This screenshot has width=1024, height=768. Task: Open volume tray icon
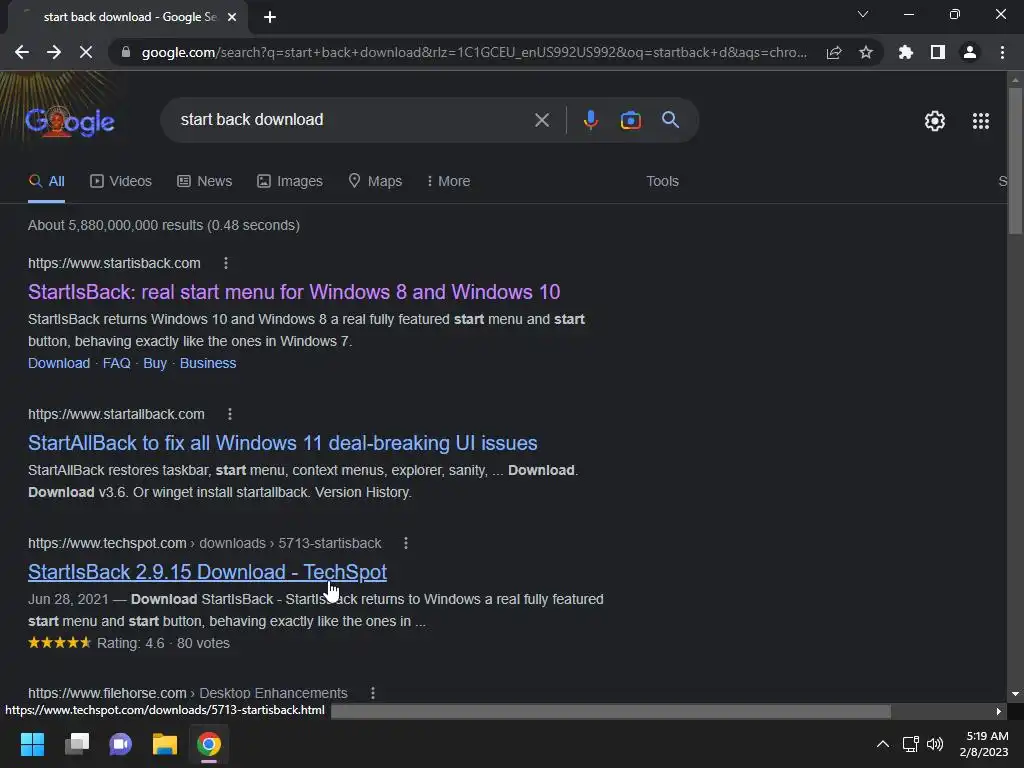coord(935,744)
